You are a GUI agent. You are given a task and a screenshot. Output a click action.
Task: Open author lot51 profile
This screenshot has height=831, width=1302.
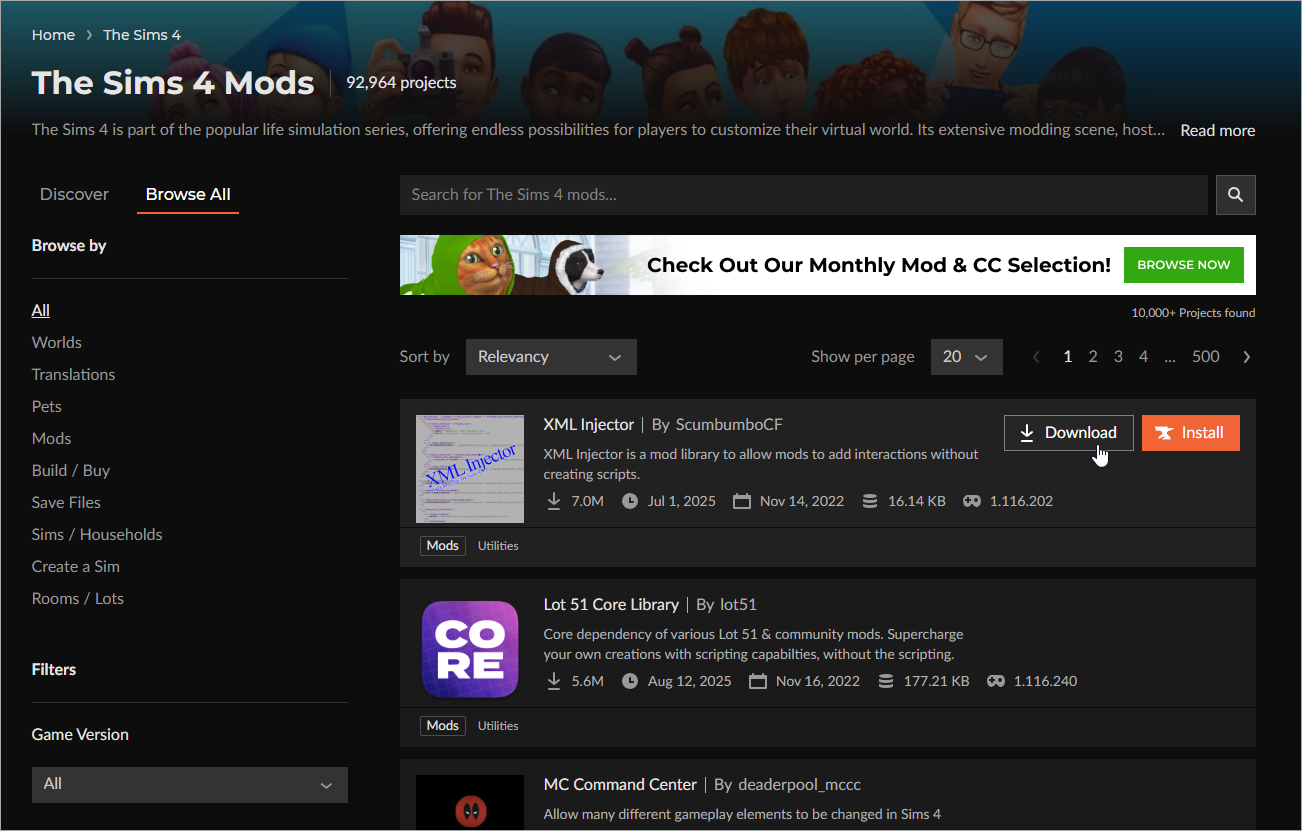tap(738, 604)
